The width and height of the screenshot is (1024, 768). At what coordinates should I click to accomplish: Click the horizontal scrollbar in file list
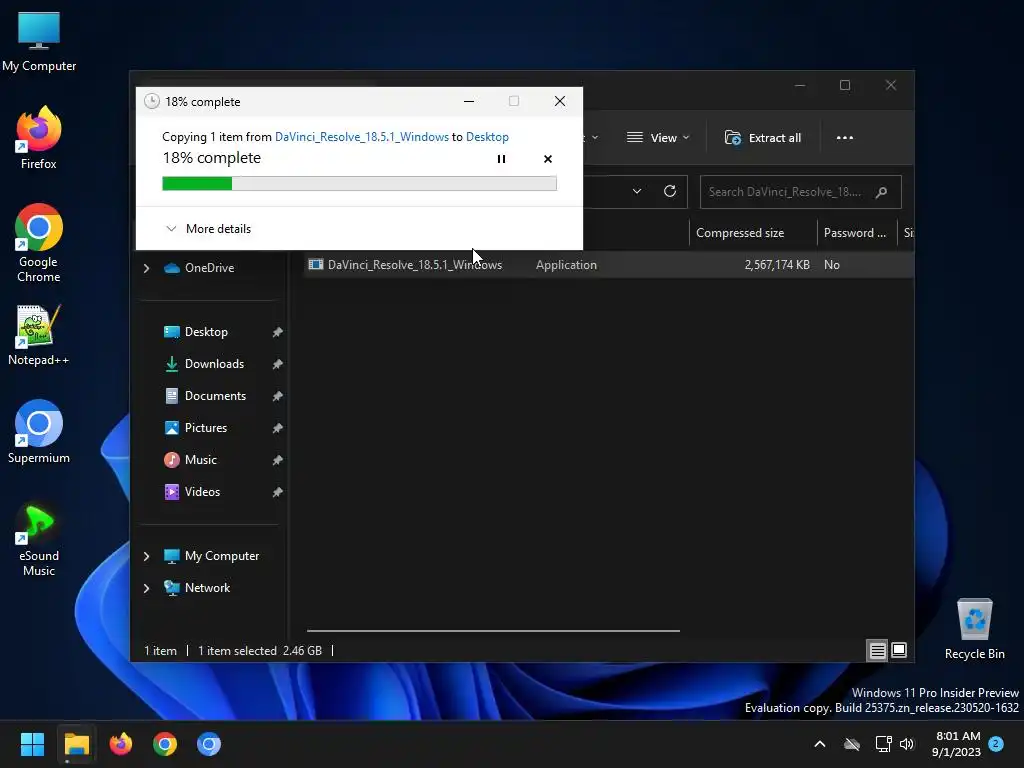[493, 631]
